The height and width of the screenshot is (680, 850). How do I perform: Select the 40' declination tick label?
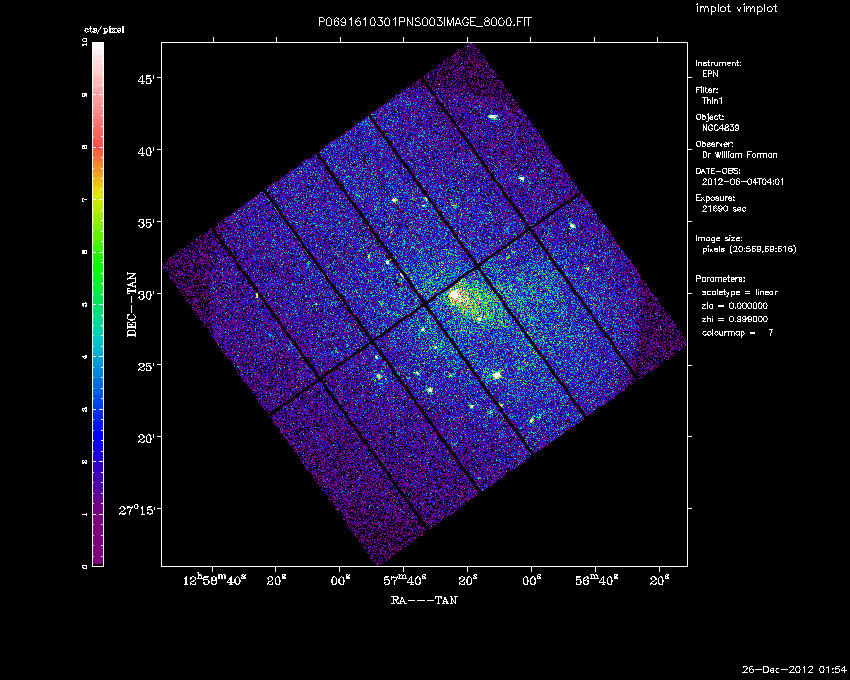[x=147, y=151]
